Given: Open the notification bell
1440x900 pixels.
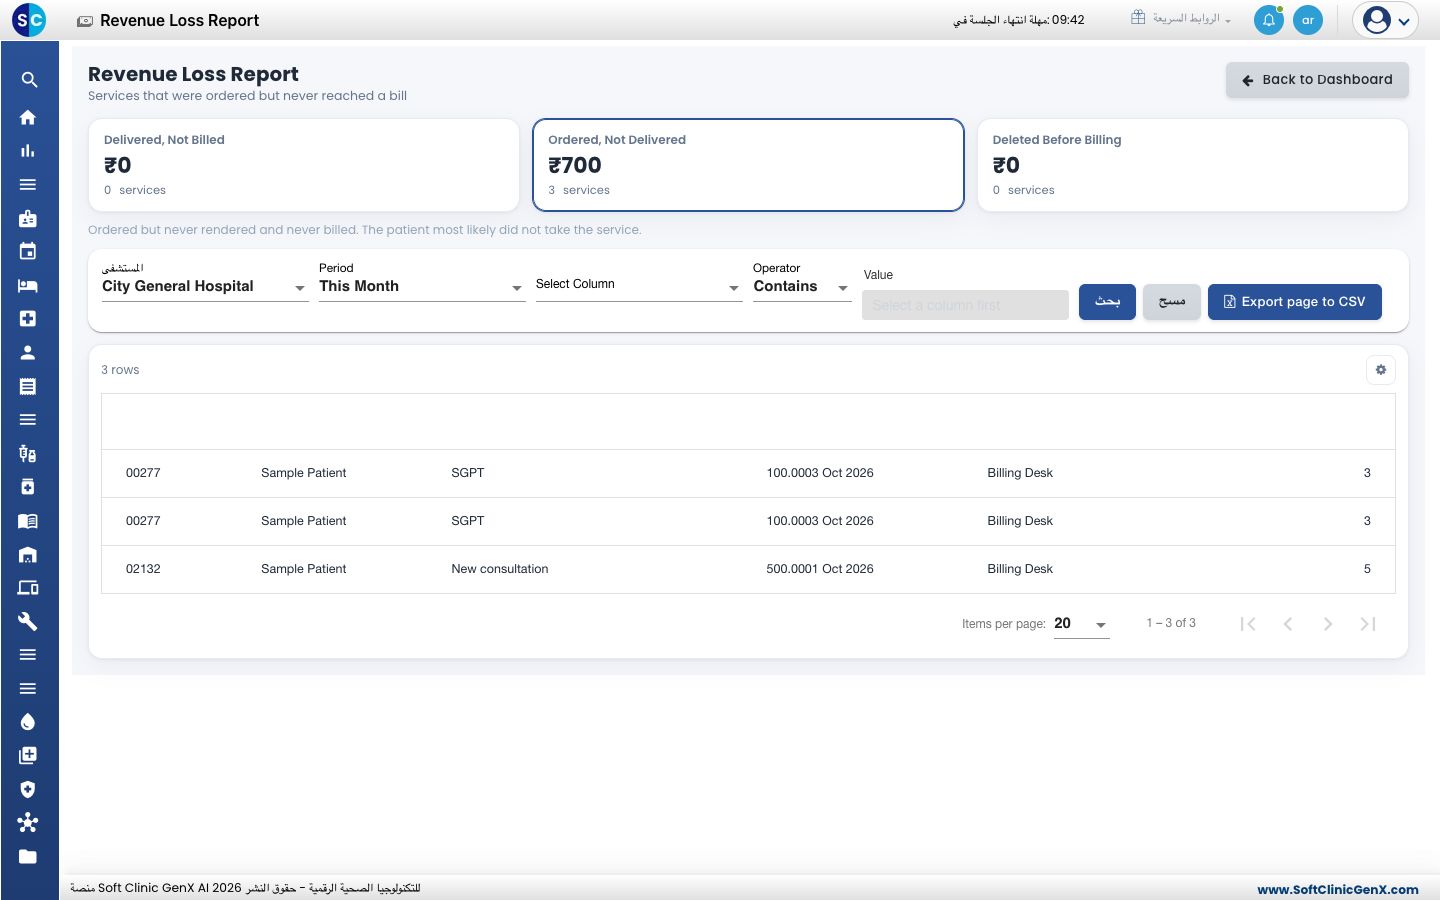Looking at the screenshot, I should point(1269,20).
